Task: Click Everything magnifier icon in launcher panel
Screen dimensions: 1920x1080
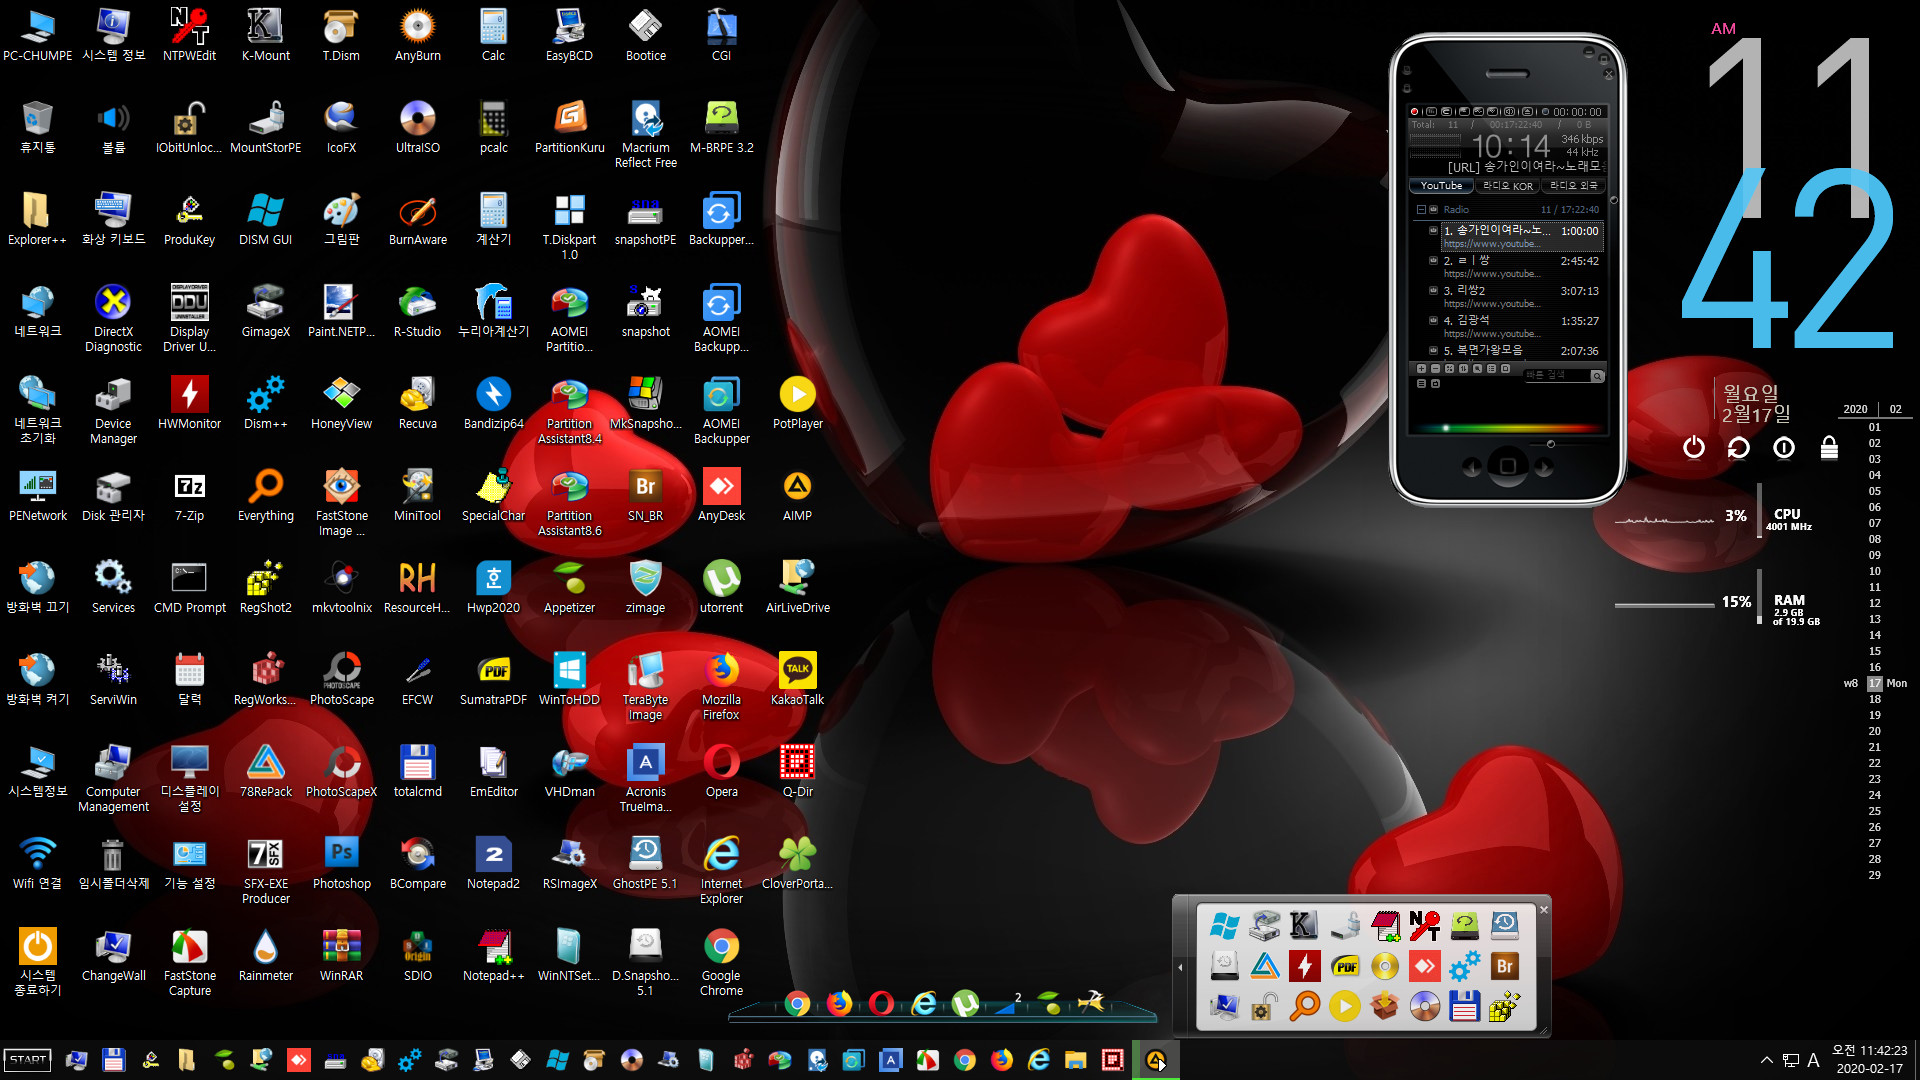Action: 1305,1006
